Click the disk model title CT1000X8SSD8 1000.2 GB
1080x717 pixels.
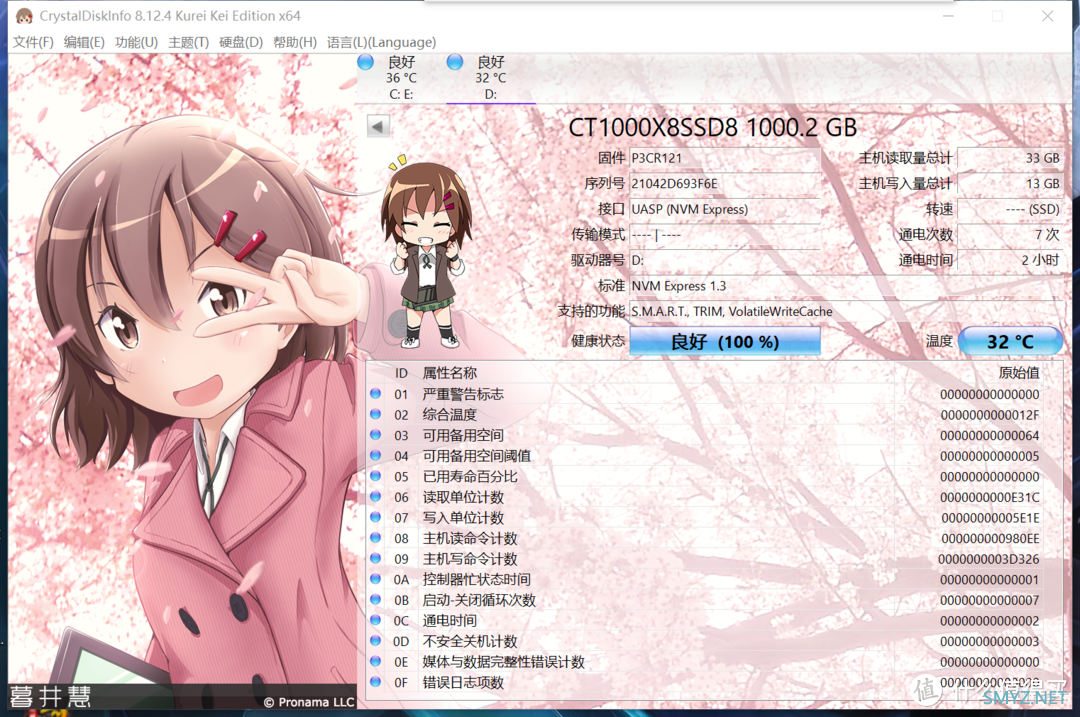coord(713,127)
